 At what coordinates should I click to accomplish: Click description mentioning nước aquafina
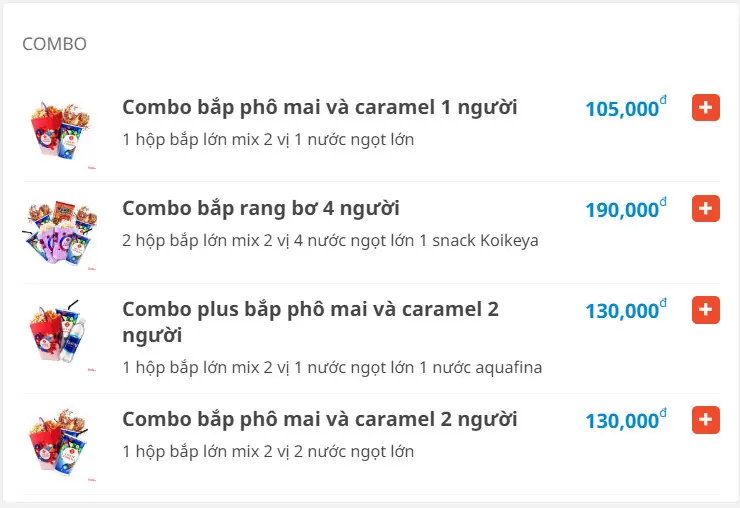332,367
